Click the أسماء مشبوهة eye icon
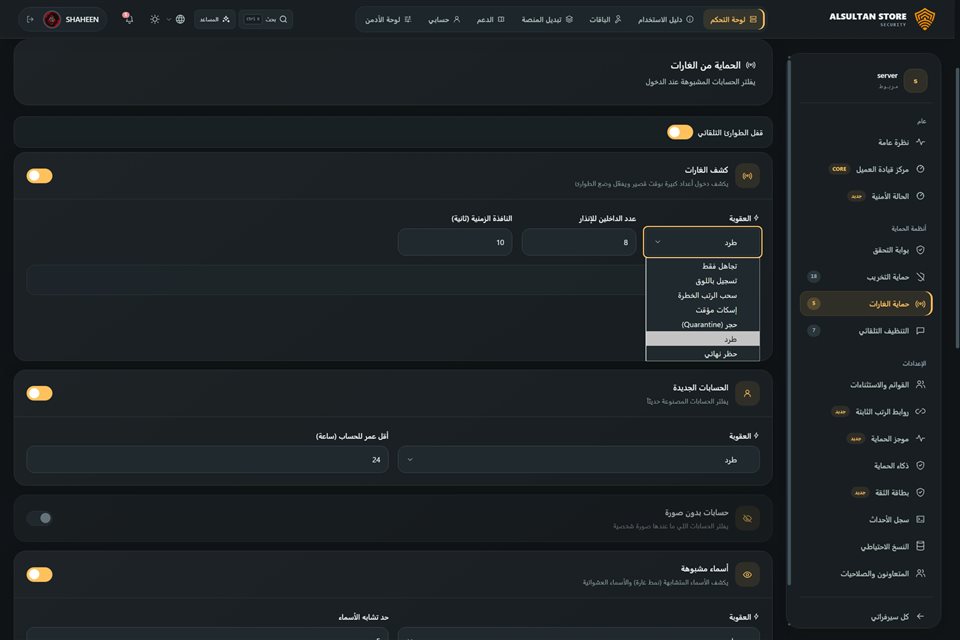The height and width of the screenshot is (640, 960). [747, 574]
